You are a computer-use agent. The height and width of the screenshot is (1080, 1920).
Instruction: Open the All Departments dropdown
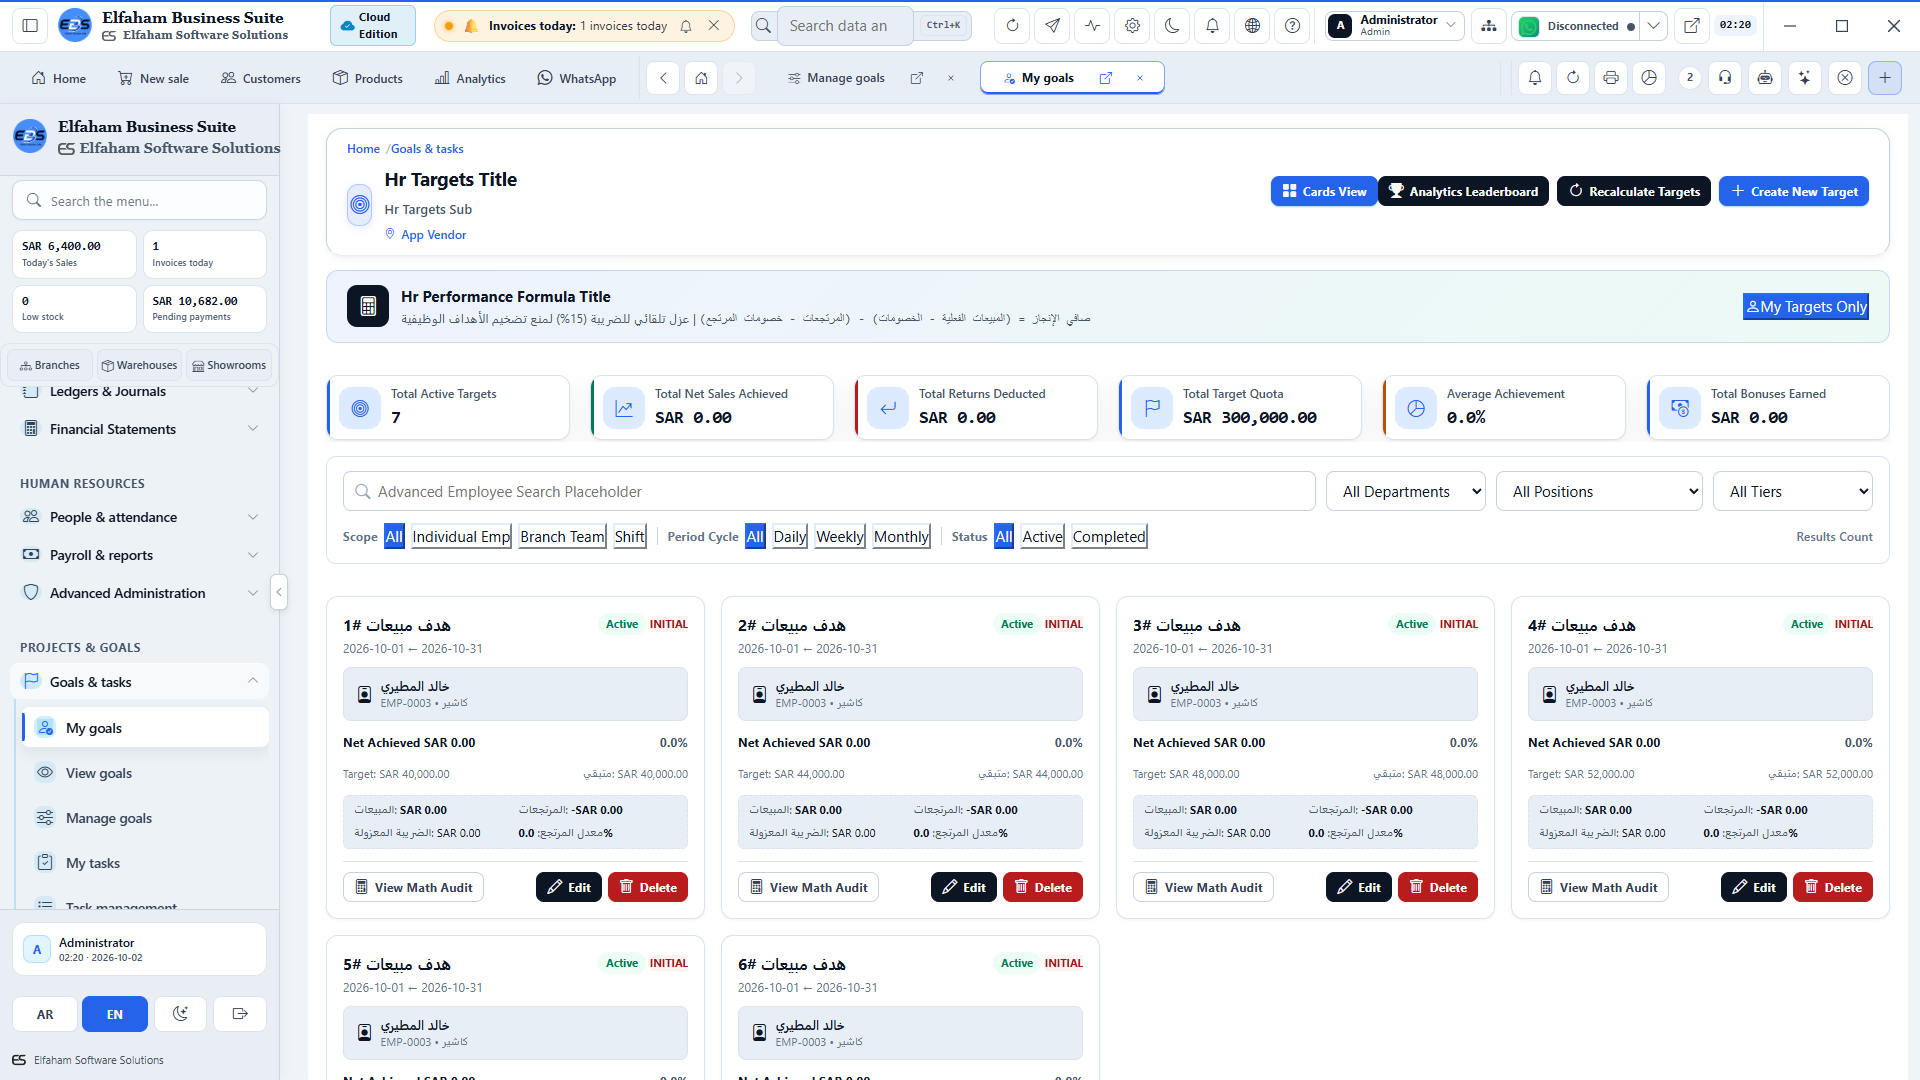1406,491
